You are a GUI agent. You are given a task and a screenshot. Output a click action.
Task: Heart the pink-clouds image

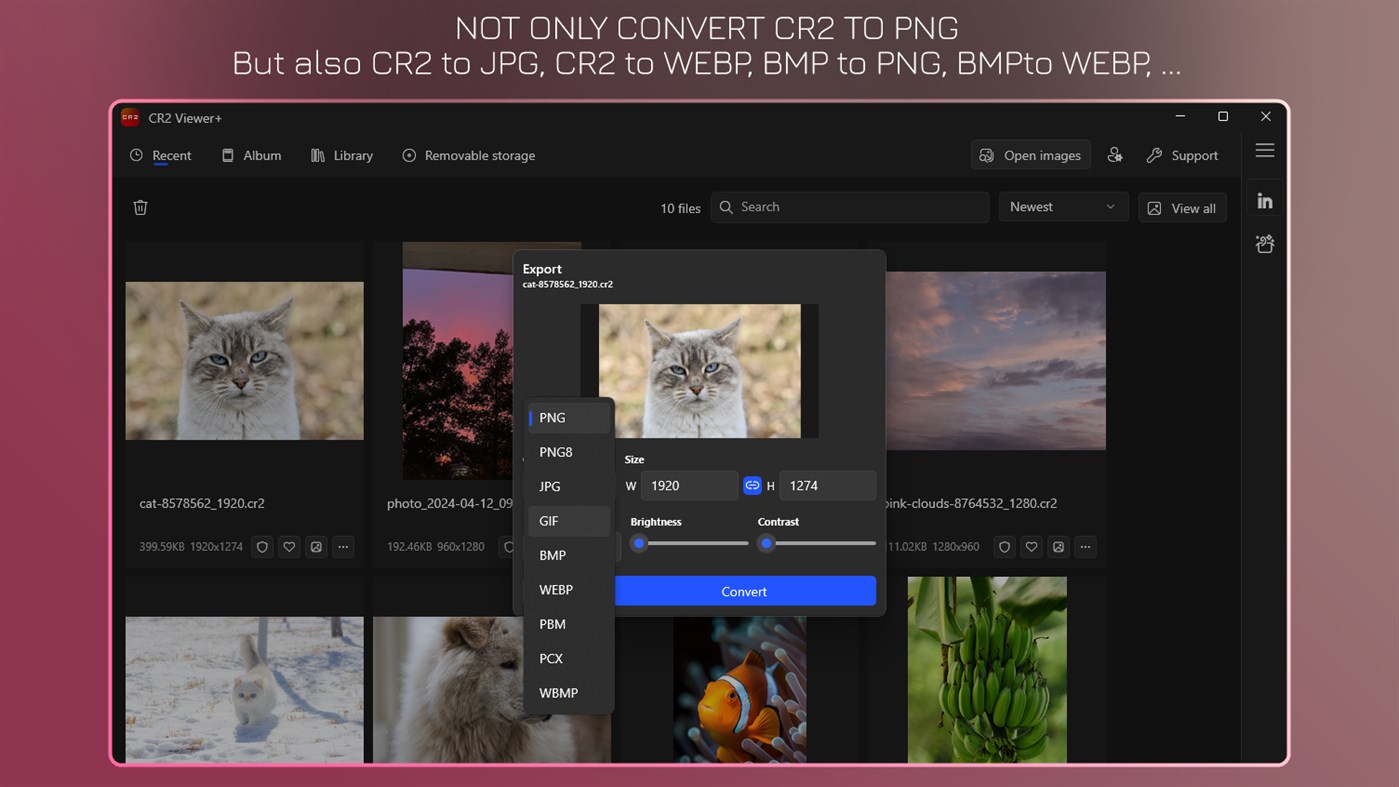[1031, 547]
